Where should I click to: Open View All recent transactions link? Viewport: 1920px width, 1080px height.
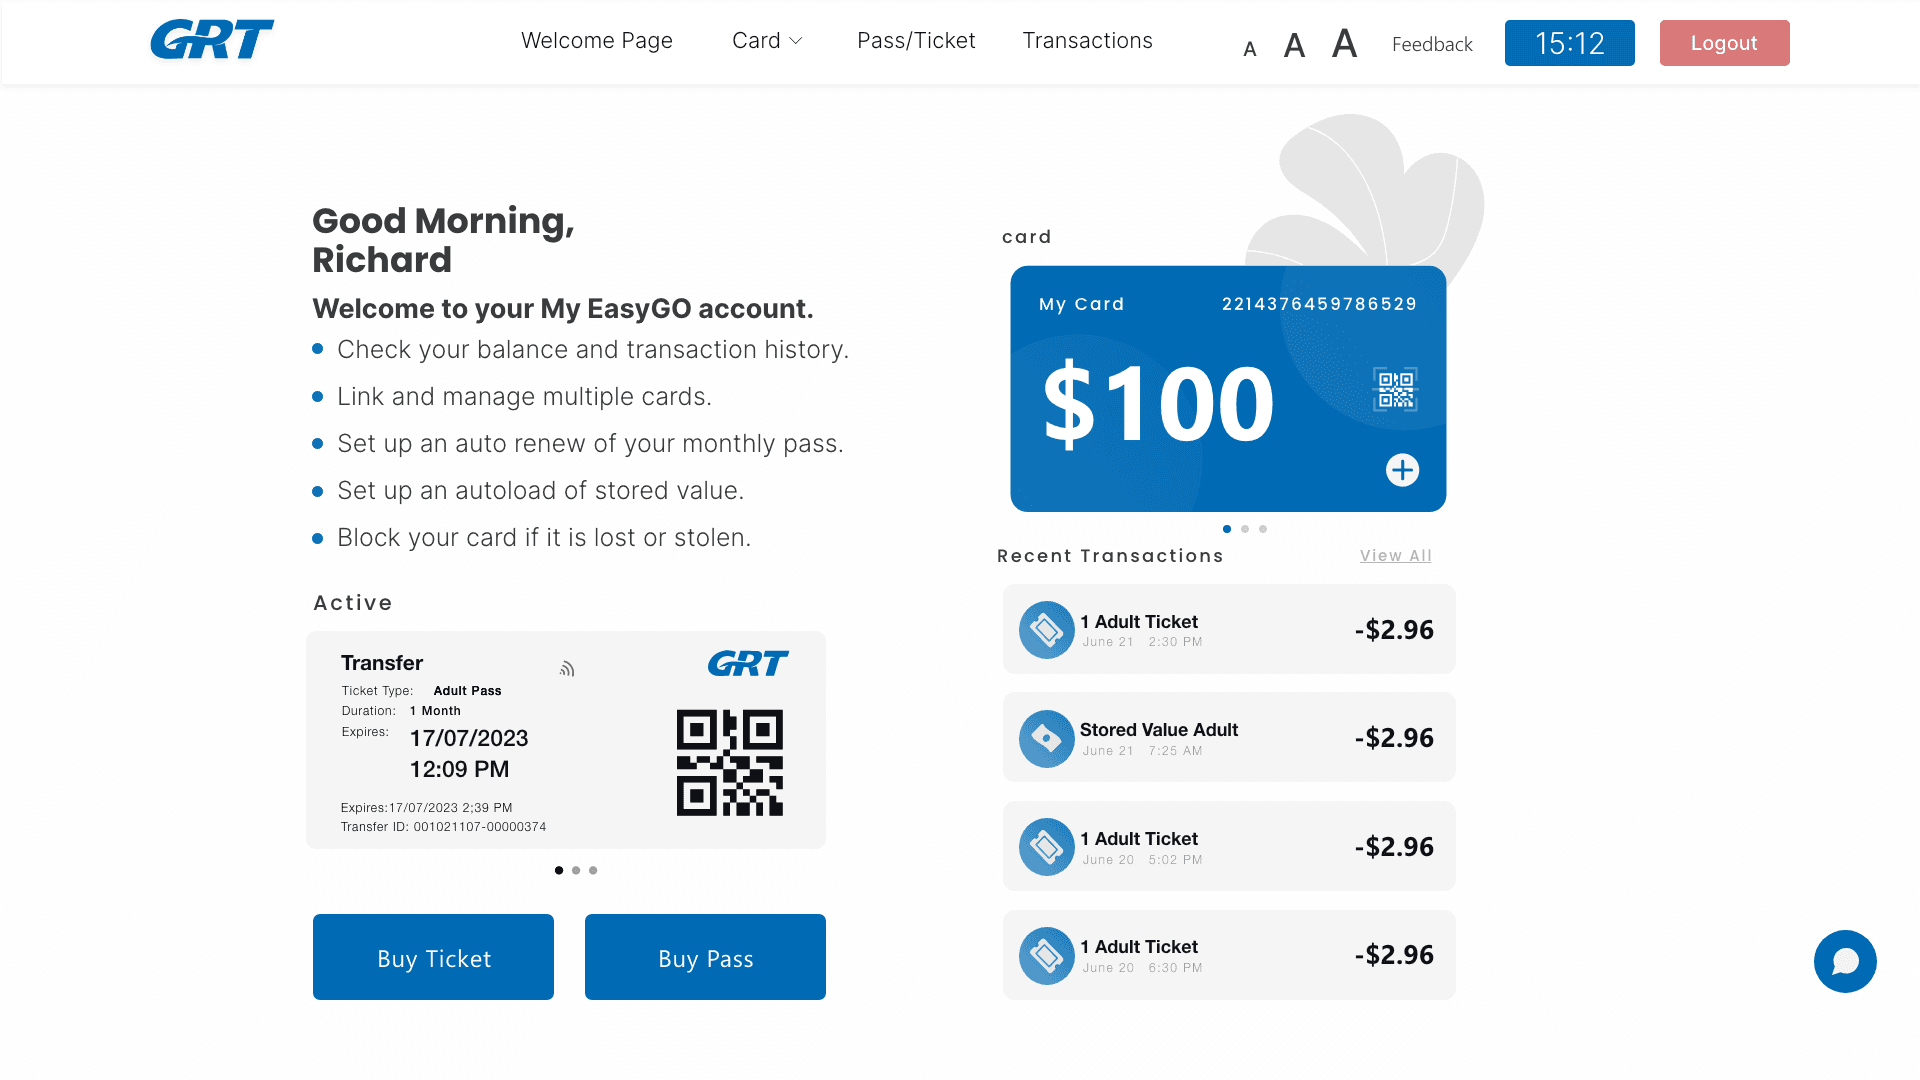coord(1396,556)
